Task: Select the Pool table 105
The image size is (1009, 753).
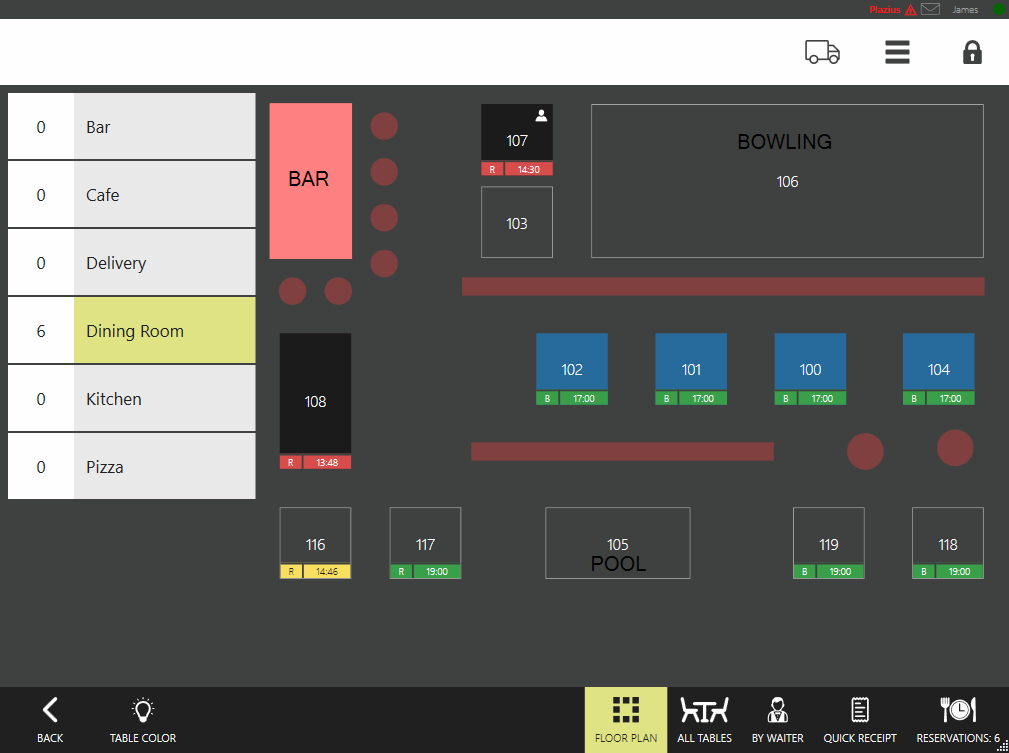Action: click(x=617, y=543)
